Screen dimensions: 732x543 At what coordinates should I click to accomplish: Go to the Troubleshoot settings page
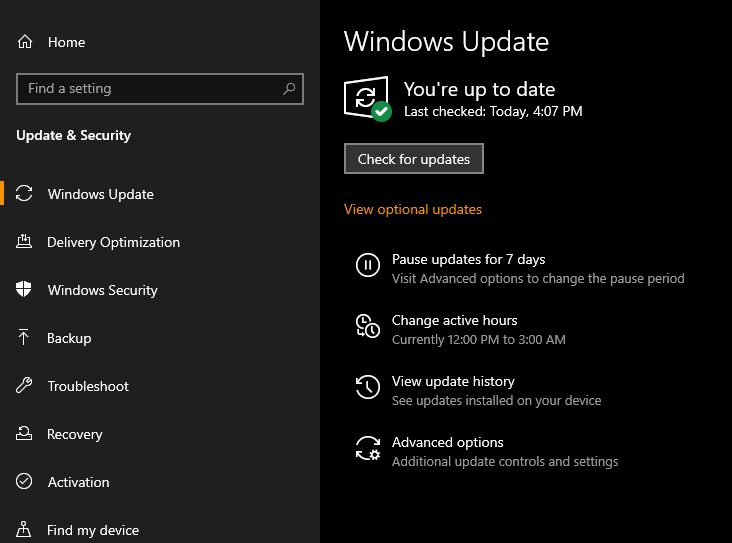pos(88,386)
